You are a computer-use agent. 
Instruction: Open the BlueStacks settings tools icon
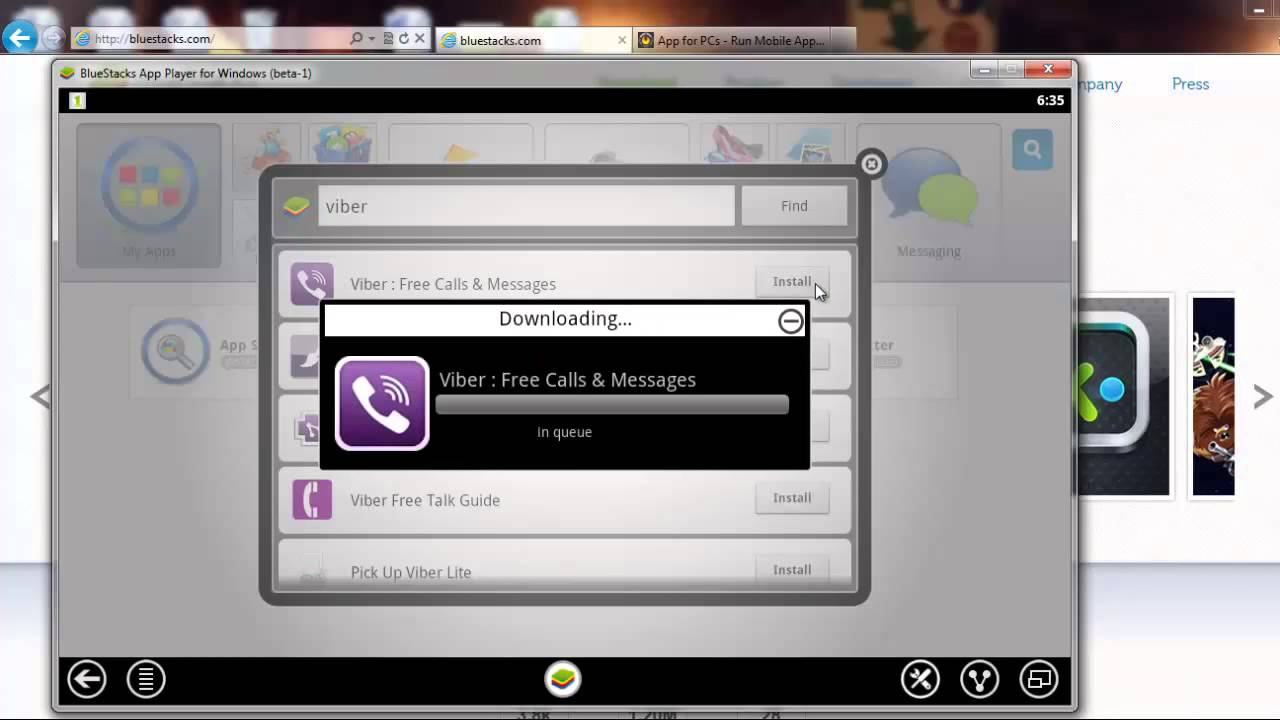pyautogui.click(x=920, y=680)
